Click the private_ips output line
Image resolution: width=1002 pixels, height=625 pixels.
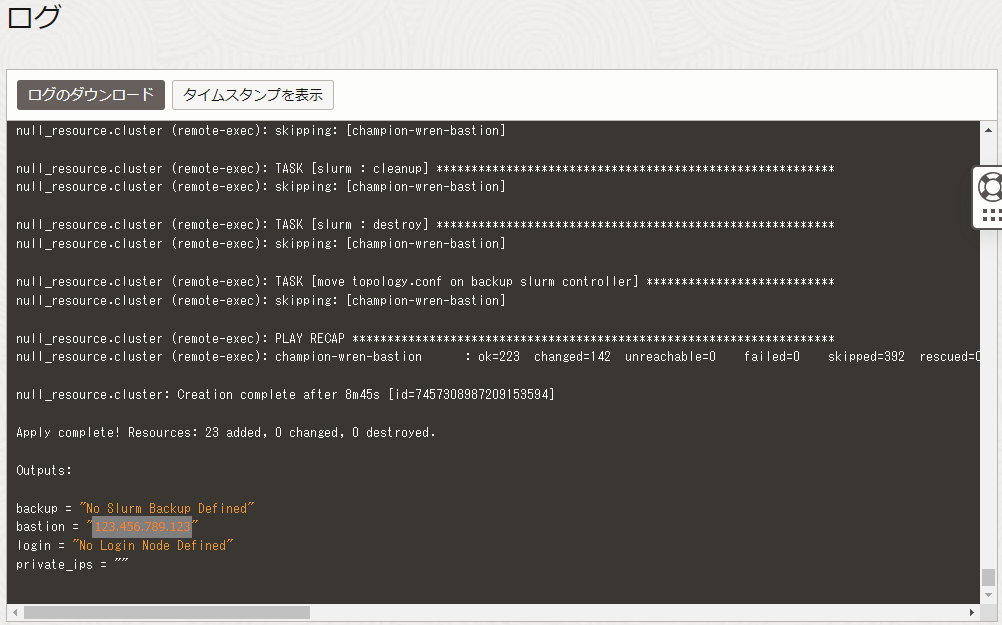72,565
